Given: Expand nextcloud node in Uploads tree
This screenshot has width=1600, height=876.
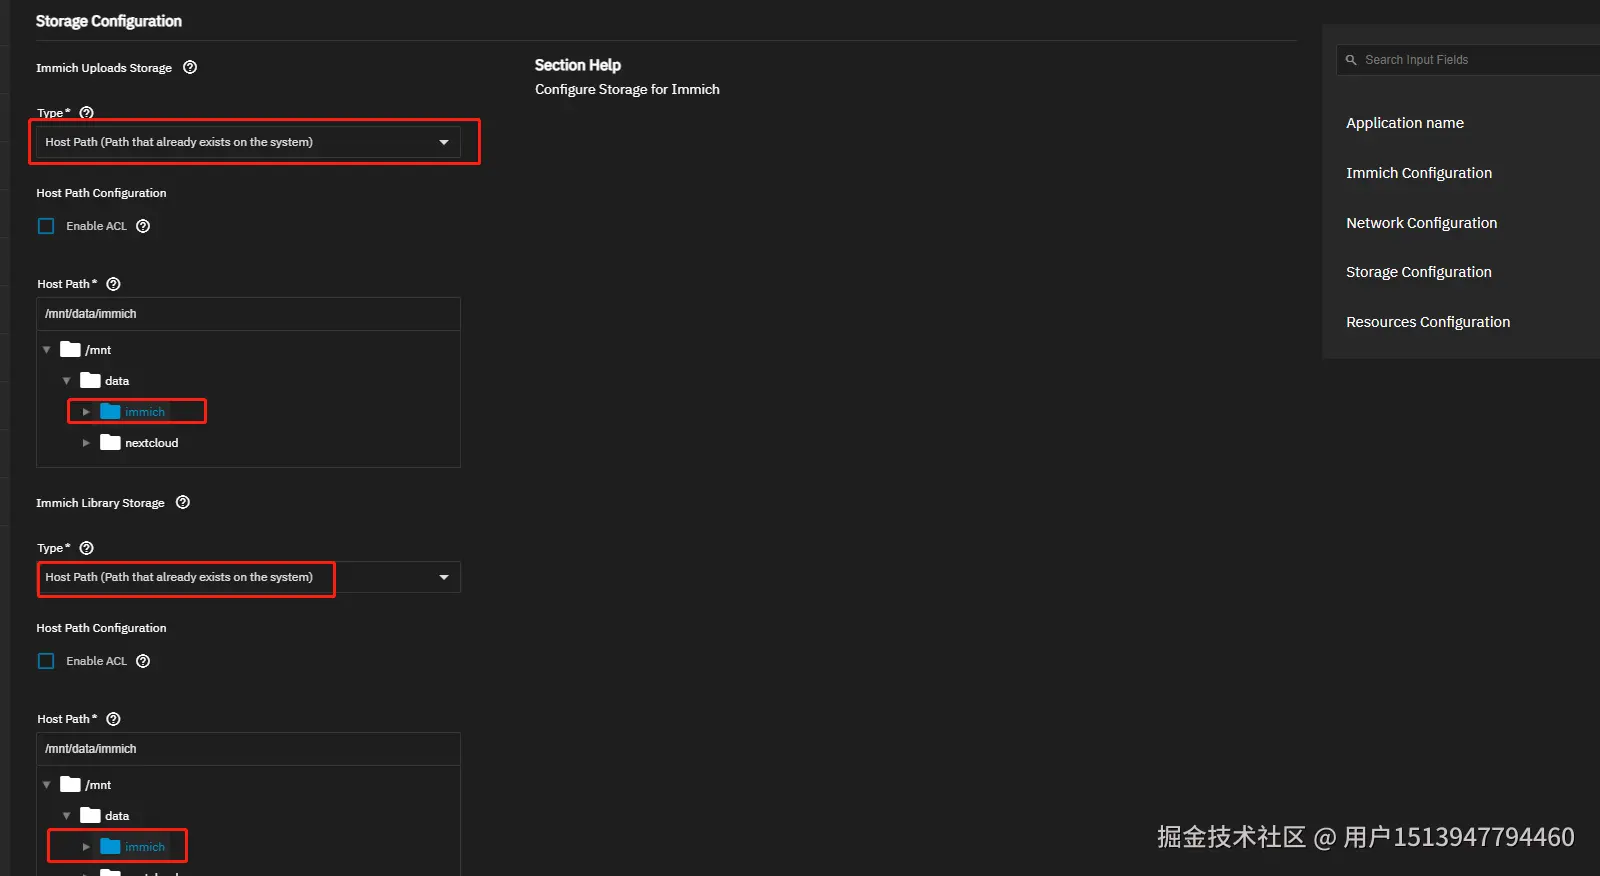Looking at the screenshot, I should 86,443.
